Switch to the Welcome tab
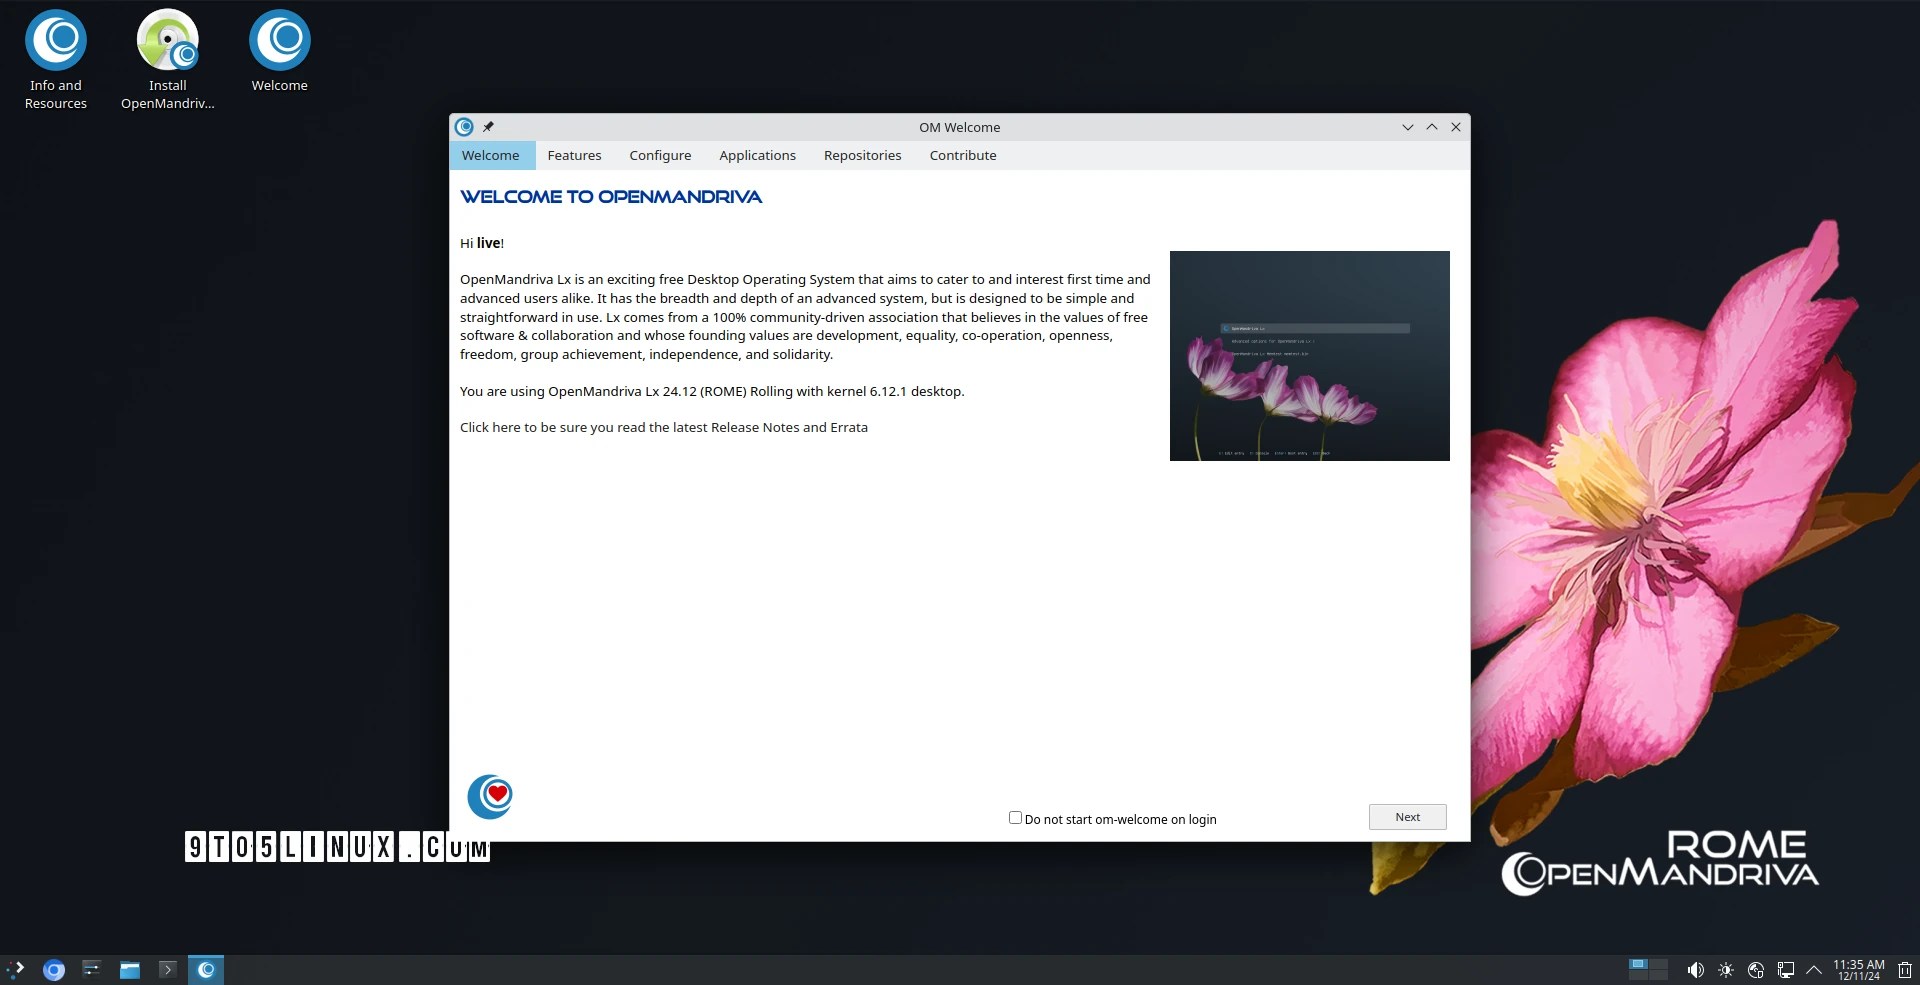Image resolution: width=1920 pixels, height=985 pixels. click(490, 155)
